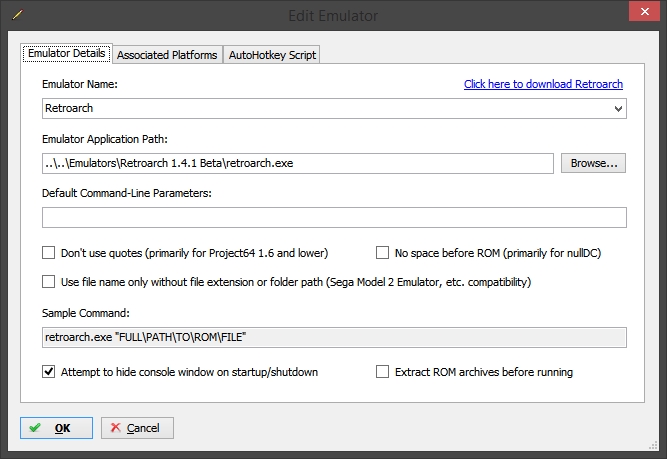Image resolution: width=667 pixels, height=459 pixels.
Task: Enable No space before ROM checkbox
Action: [382, 253]
